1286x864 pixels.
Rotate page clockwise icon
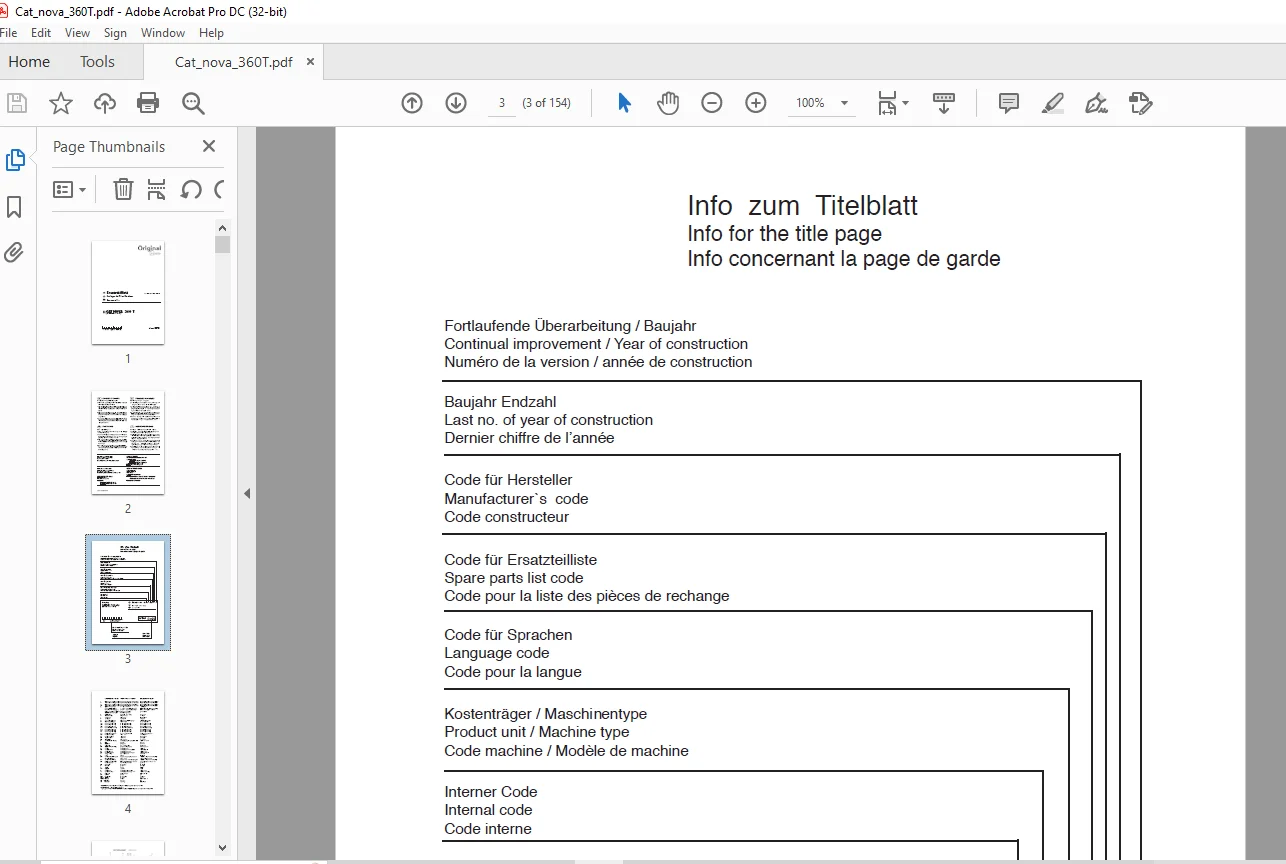[x=219, y=189]
